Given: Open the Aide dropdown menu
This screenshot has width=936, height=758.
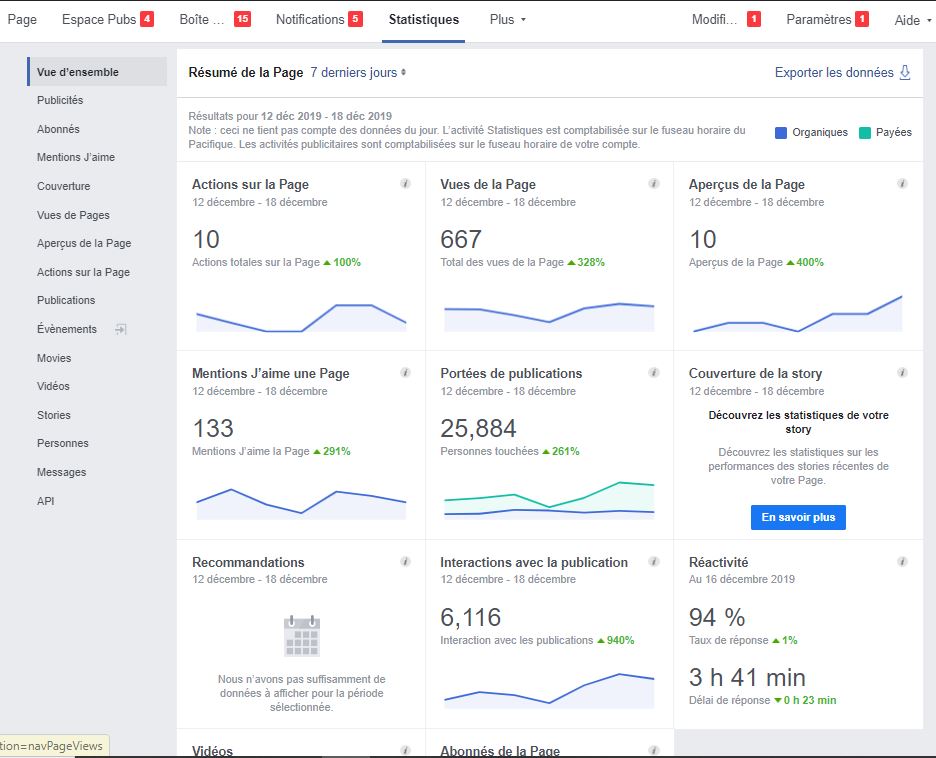Looking at the screenshot, I should click(x=913, y=20).
